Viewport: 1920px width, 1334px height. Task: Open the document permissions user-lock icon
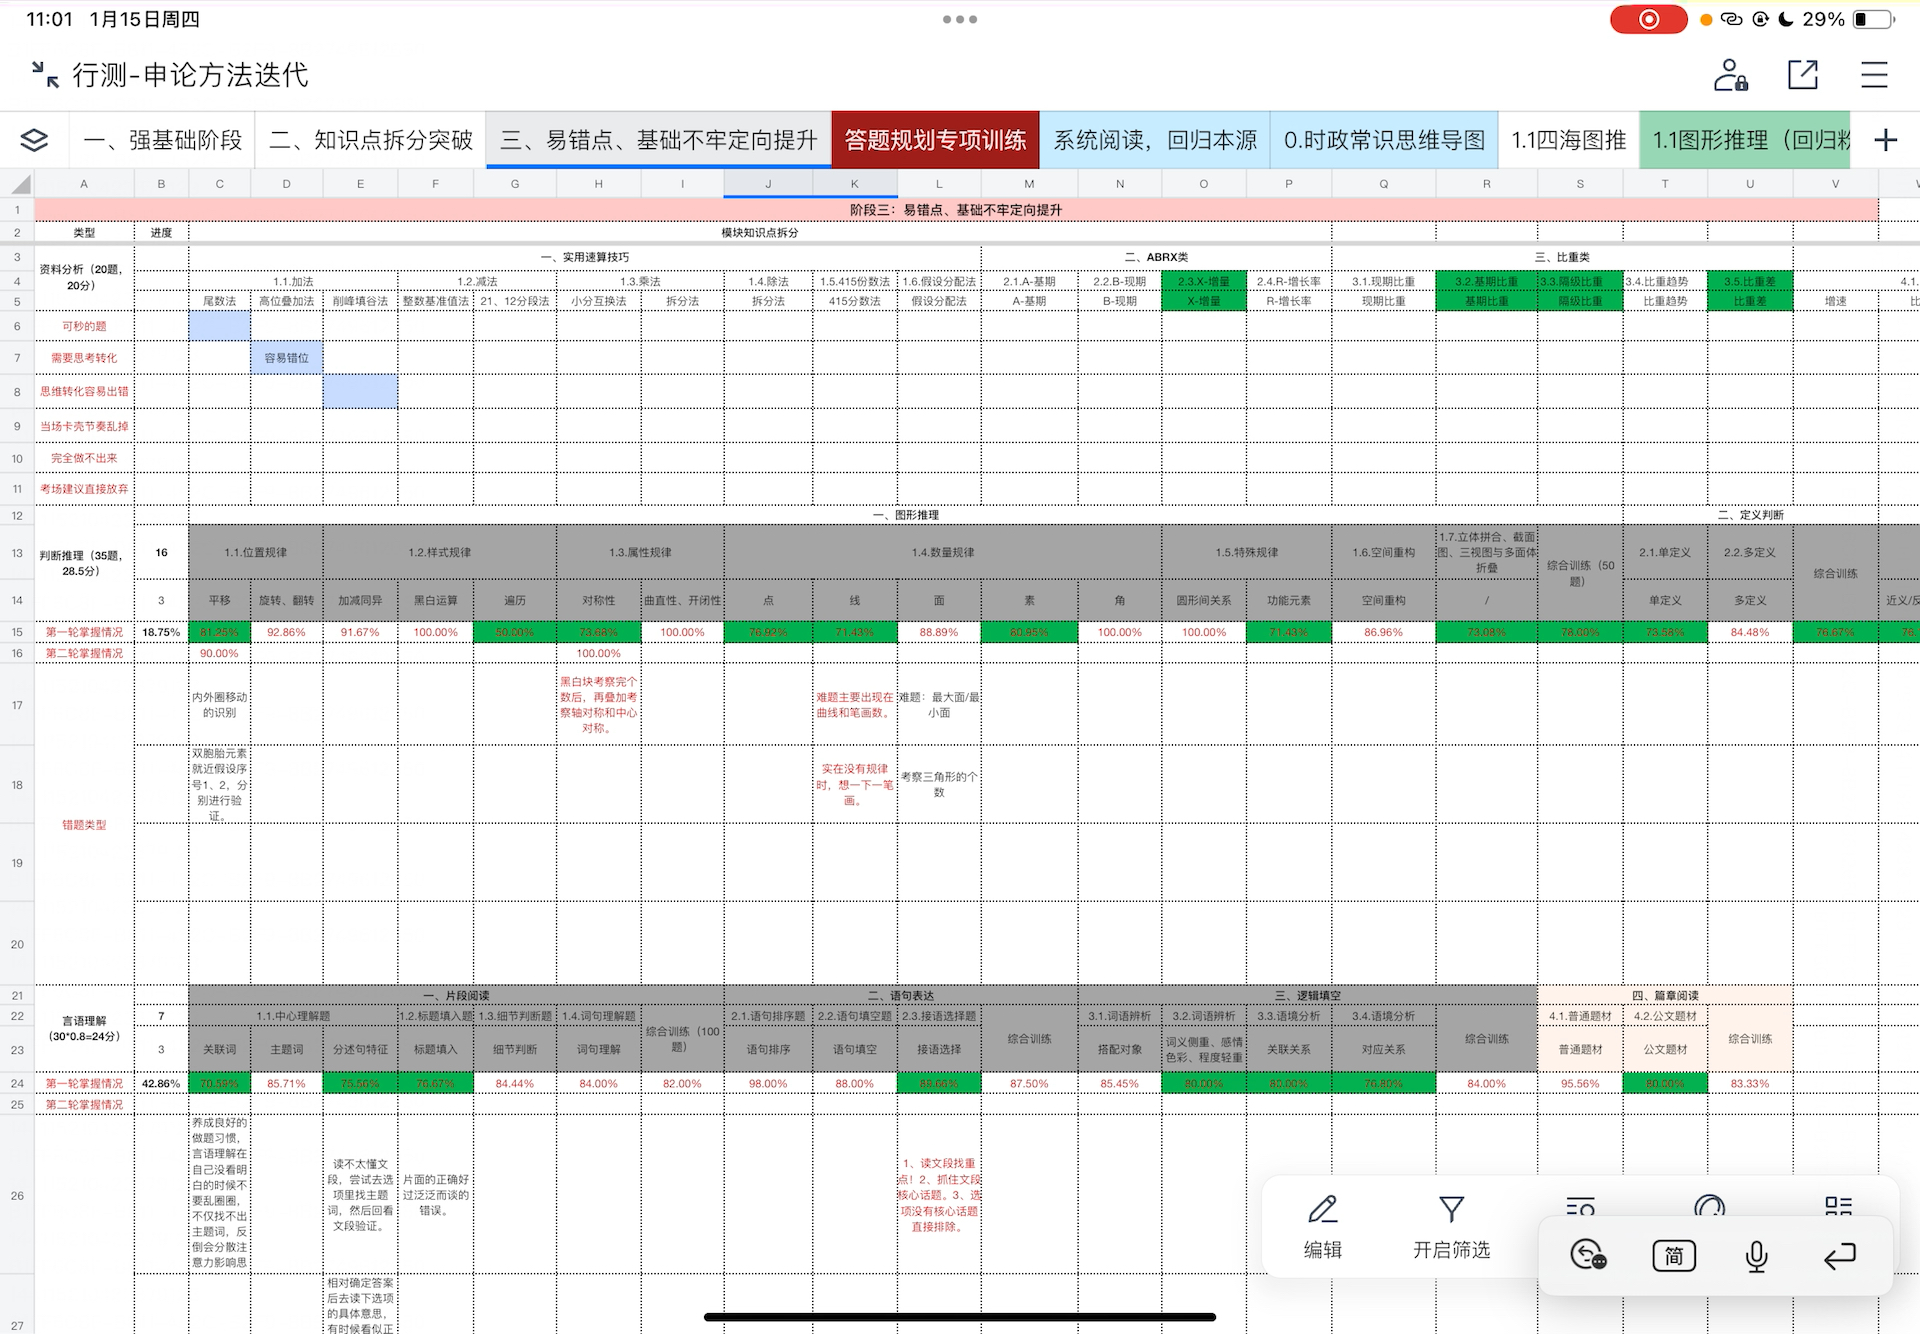(1730, 74)
